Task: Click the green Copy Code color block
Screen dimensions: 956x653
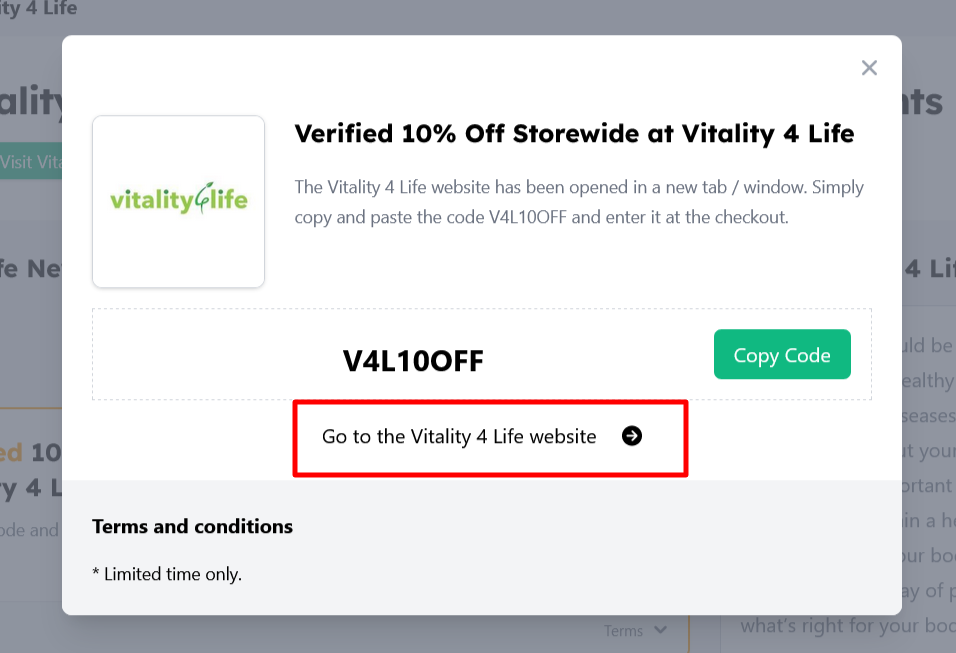Action: tap(782, 354)
